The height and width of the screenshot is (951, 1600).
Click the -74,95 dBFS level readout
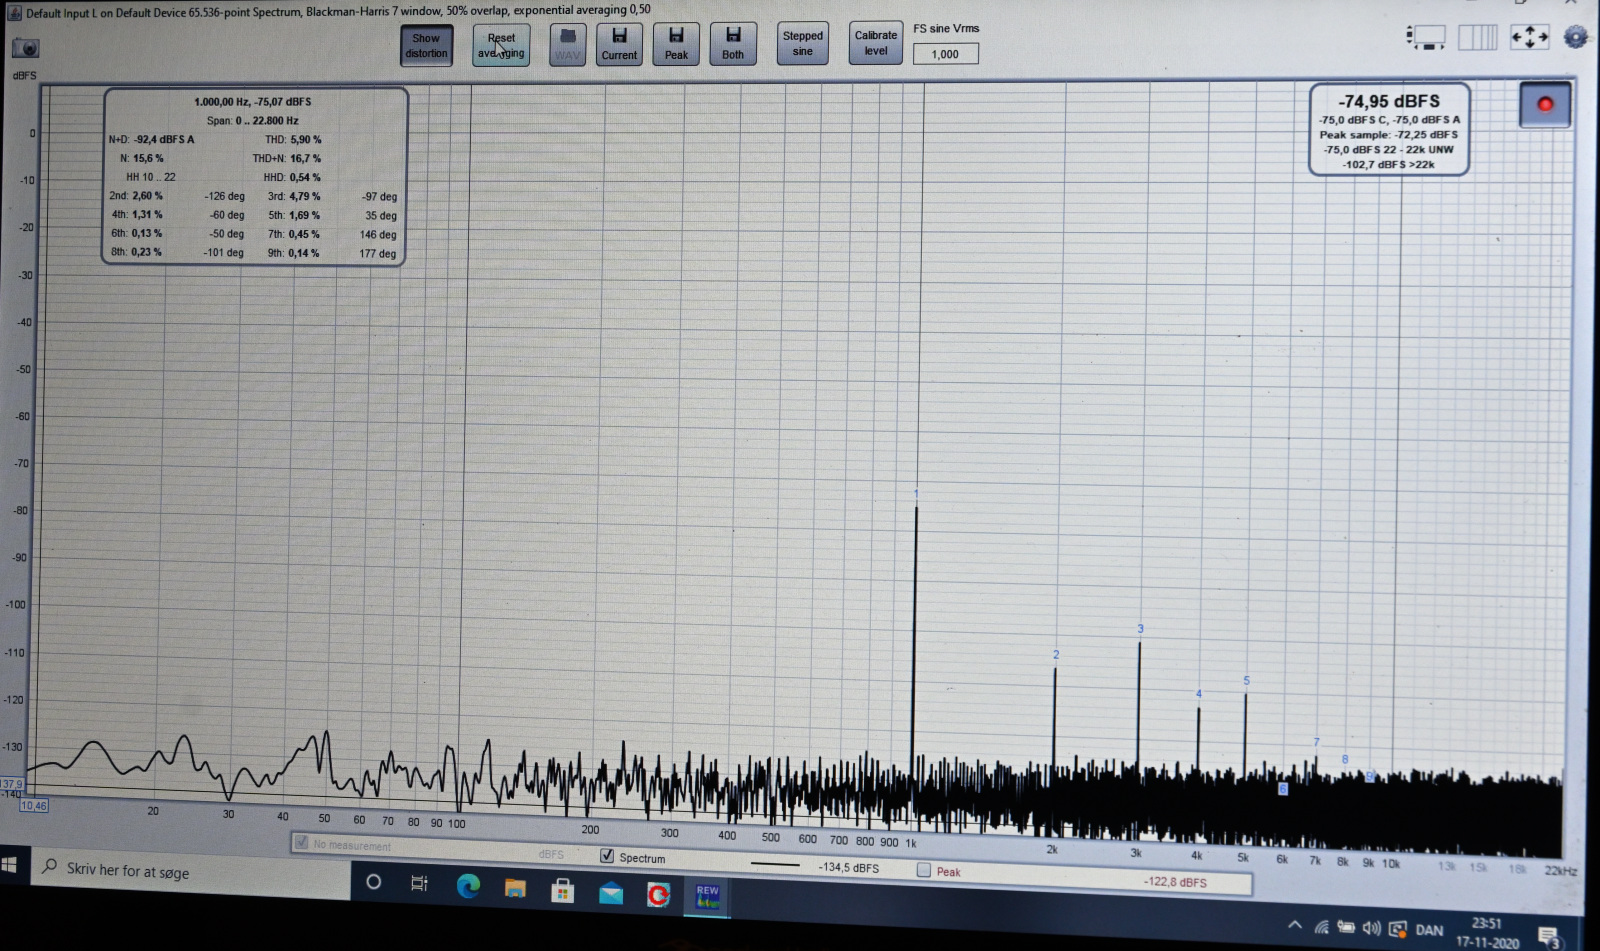(x=1389, y=101)
